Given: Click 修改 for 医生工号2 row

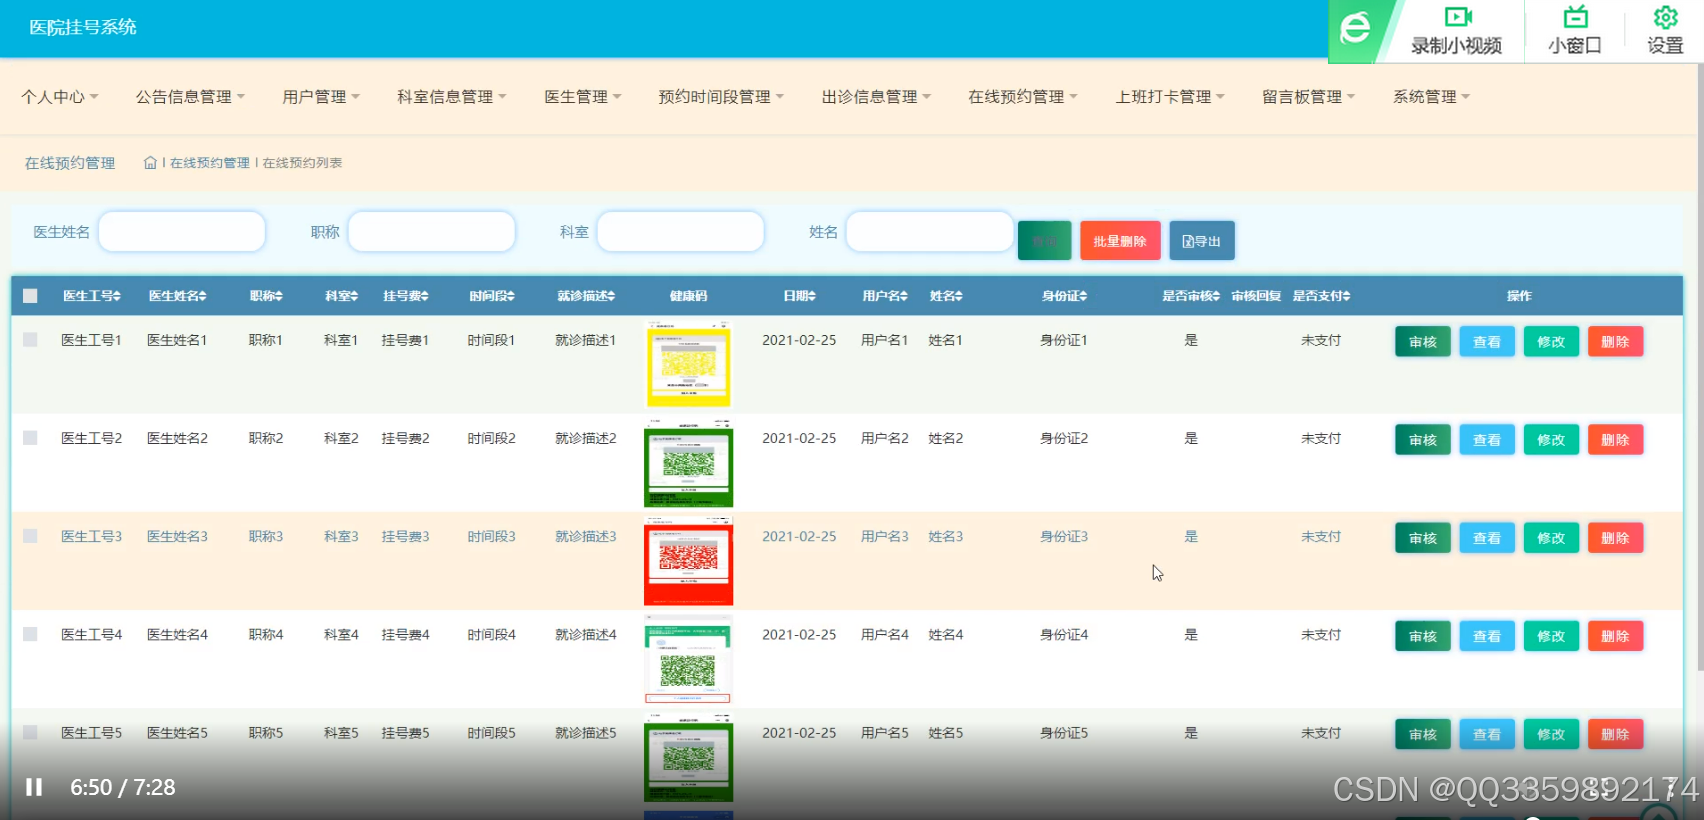Looking at the screenshot, I should tap(1551, 440).
